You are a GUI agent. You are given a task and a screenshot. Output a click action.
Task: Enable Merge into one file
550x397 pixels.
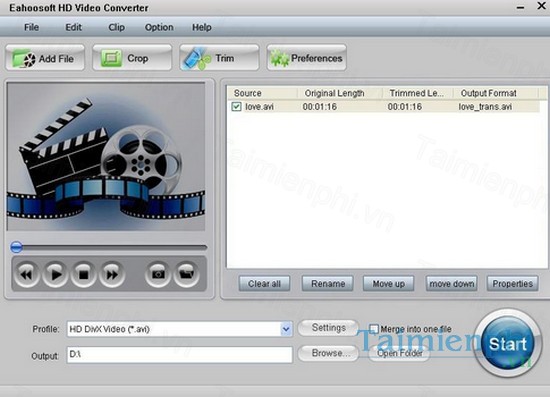[374, 329]
